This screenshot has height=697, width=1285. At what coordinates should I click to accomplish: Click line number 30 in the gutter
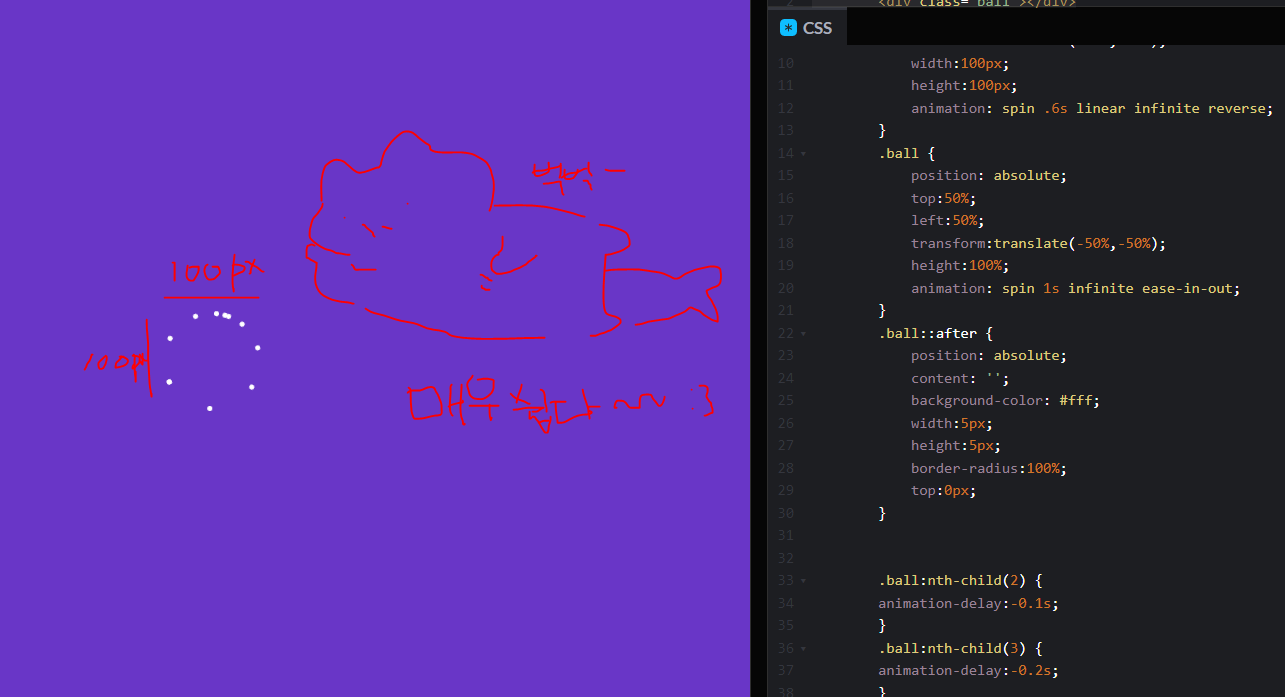coord(785,513)
